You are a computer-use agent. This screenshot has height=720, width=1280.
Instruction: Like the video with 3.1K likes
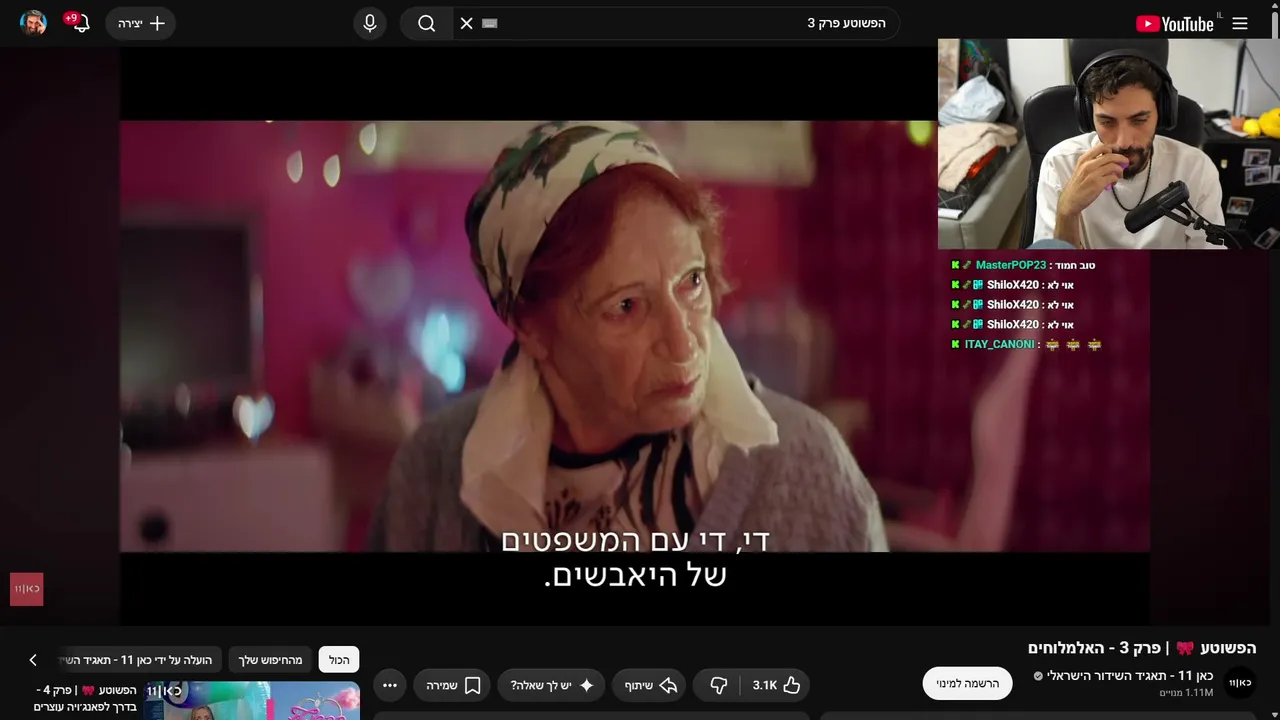777,685
